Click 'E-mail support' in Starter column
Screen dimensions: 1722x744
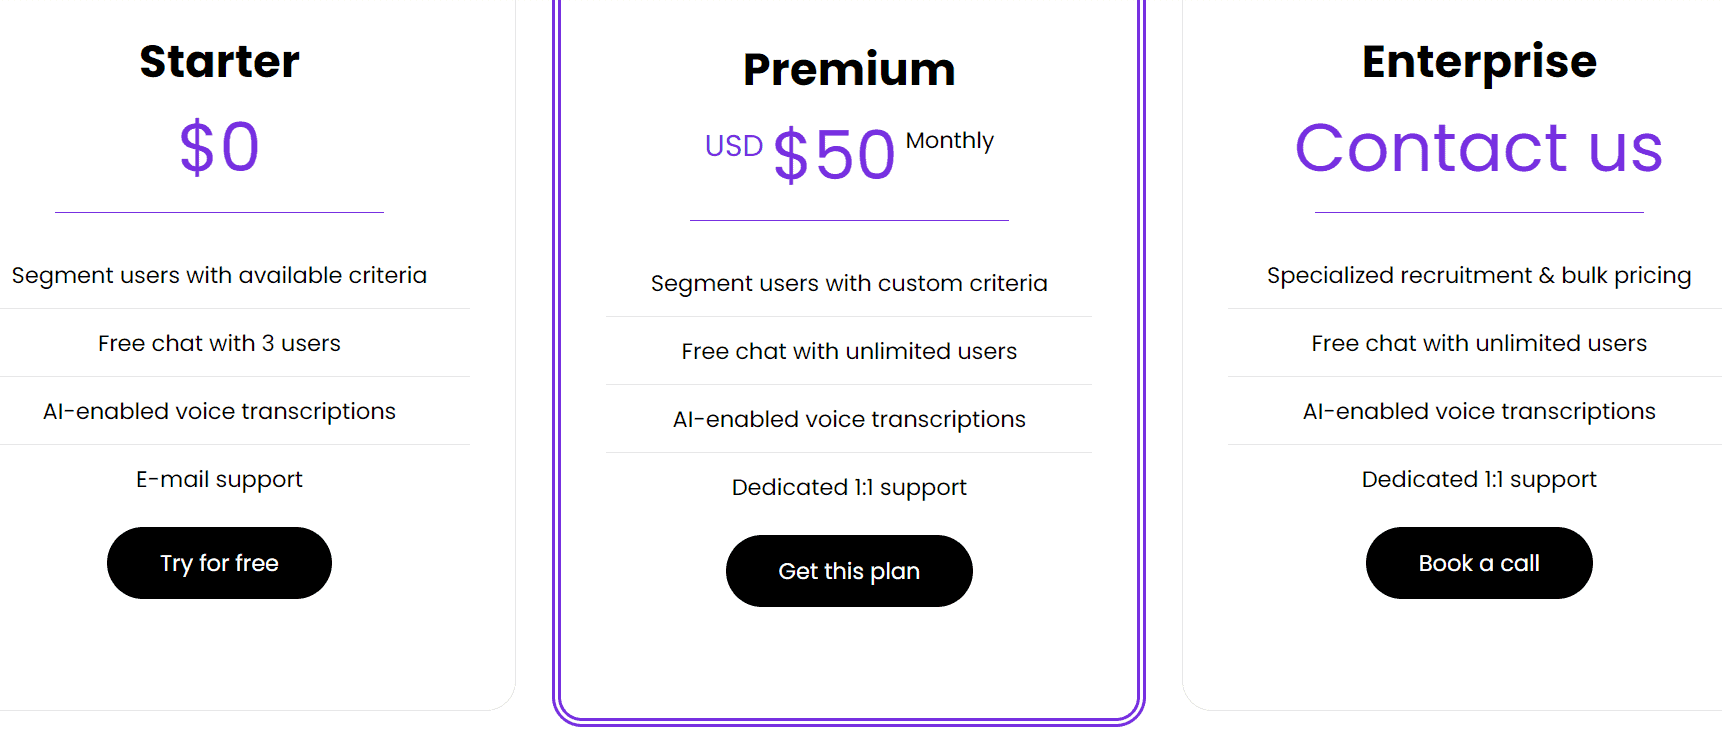[x=219, y=479]
